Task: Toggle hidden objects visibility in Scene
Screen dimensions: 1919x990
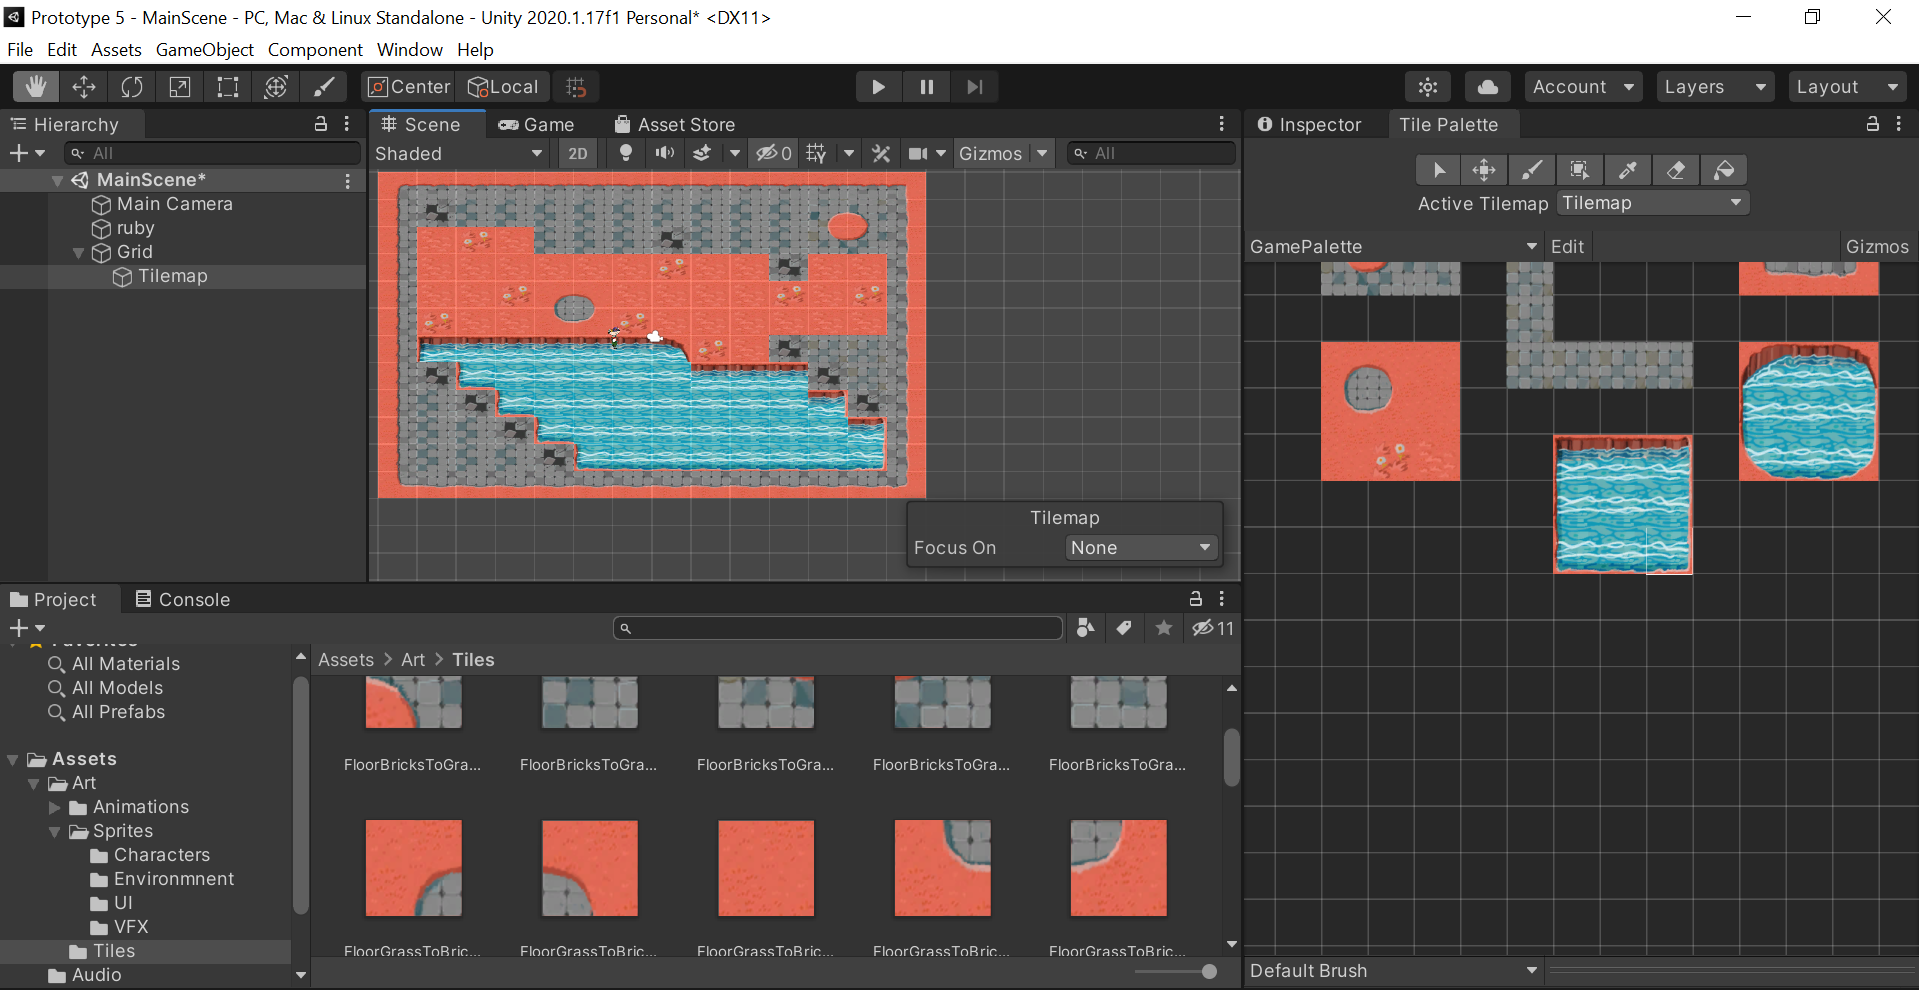Action: [x=774, y=153]
